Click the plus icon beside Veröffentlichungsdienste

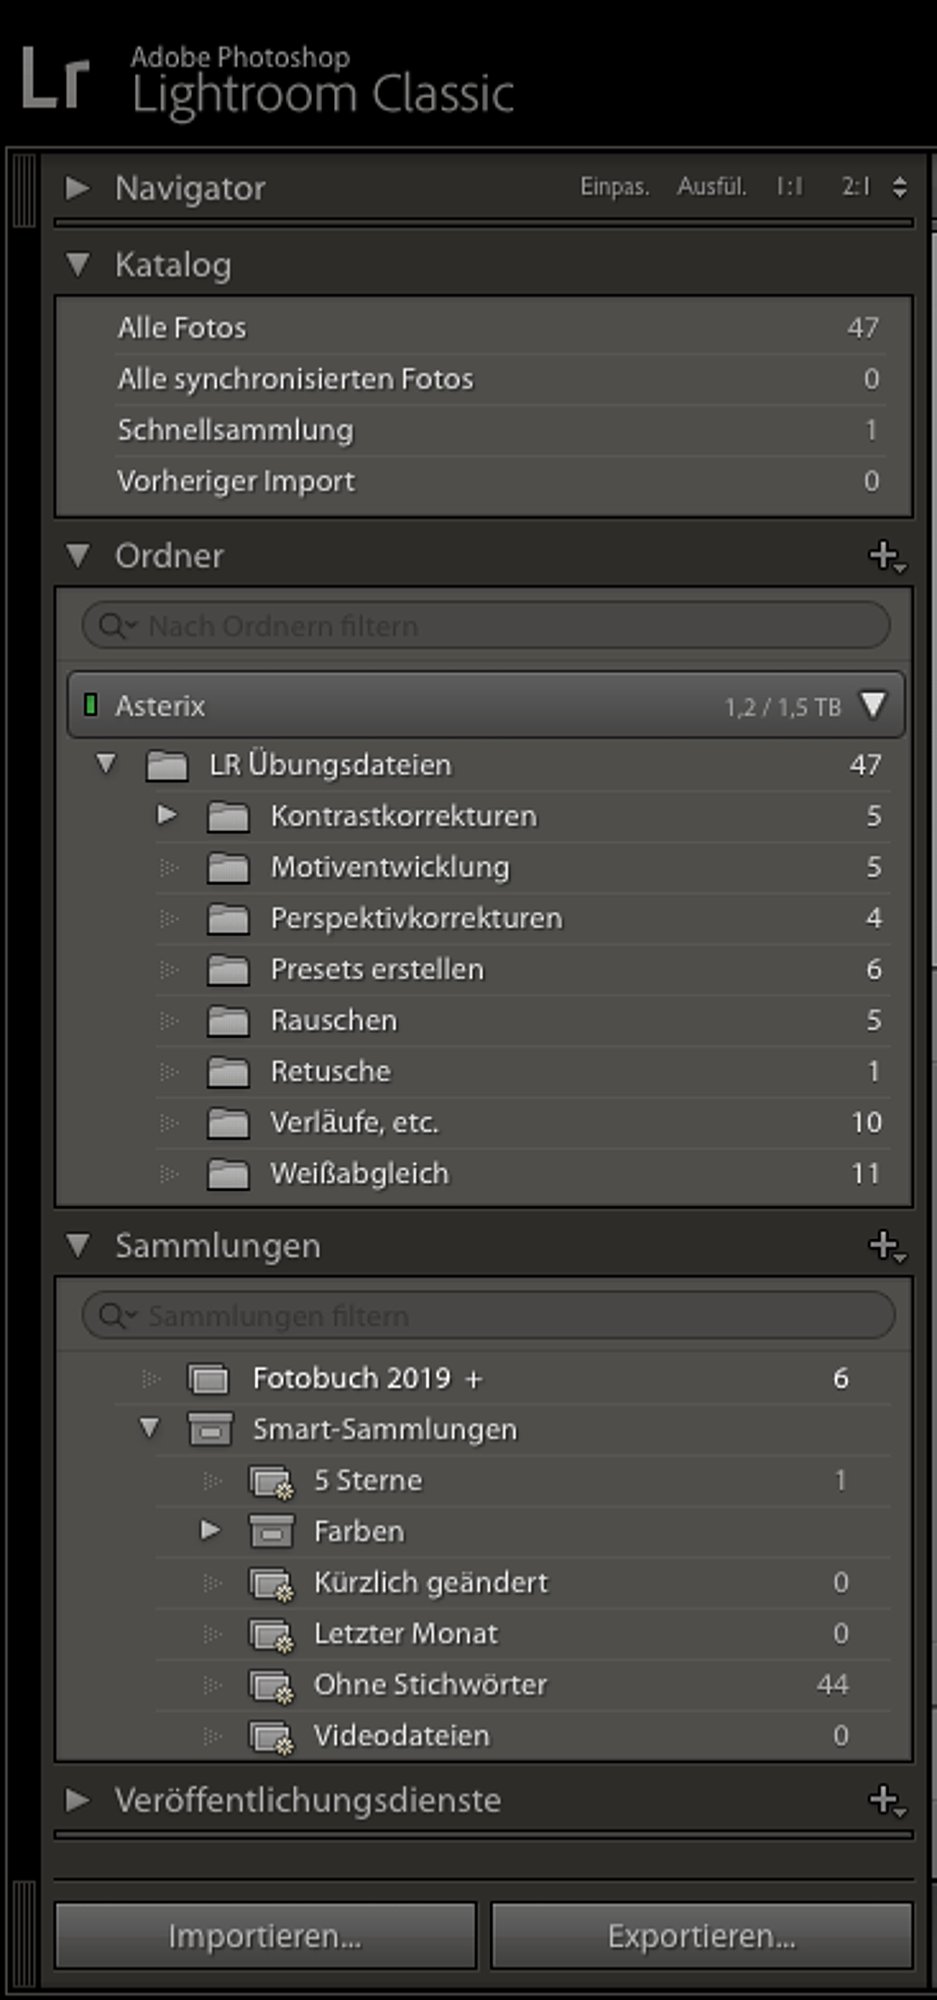tap(886, 1800)
